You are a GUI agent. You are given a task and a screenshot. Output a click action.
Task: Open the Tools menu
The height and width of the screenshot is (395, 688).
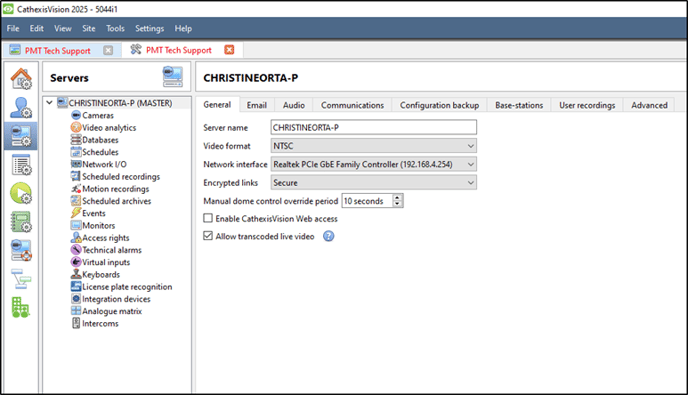pyautogui.click(x=115, y=29)
